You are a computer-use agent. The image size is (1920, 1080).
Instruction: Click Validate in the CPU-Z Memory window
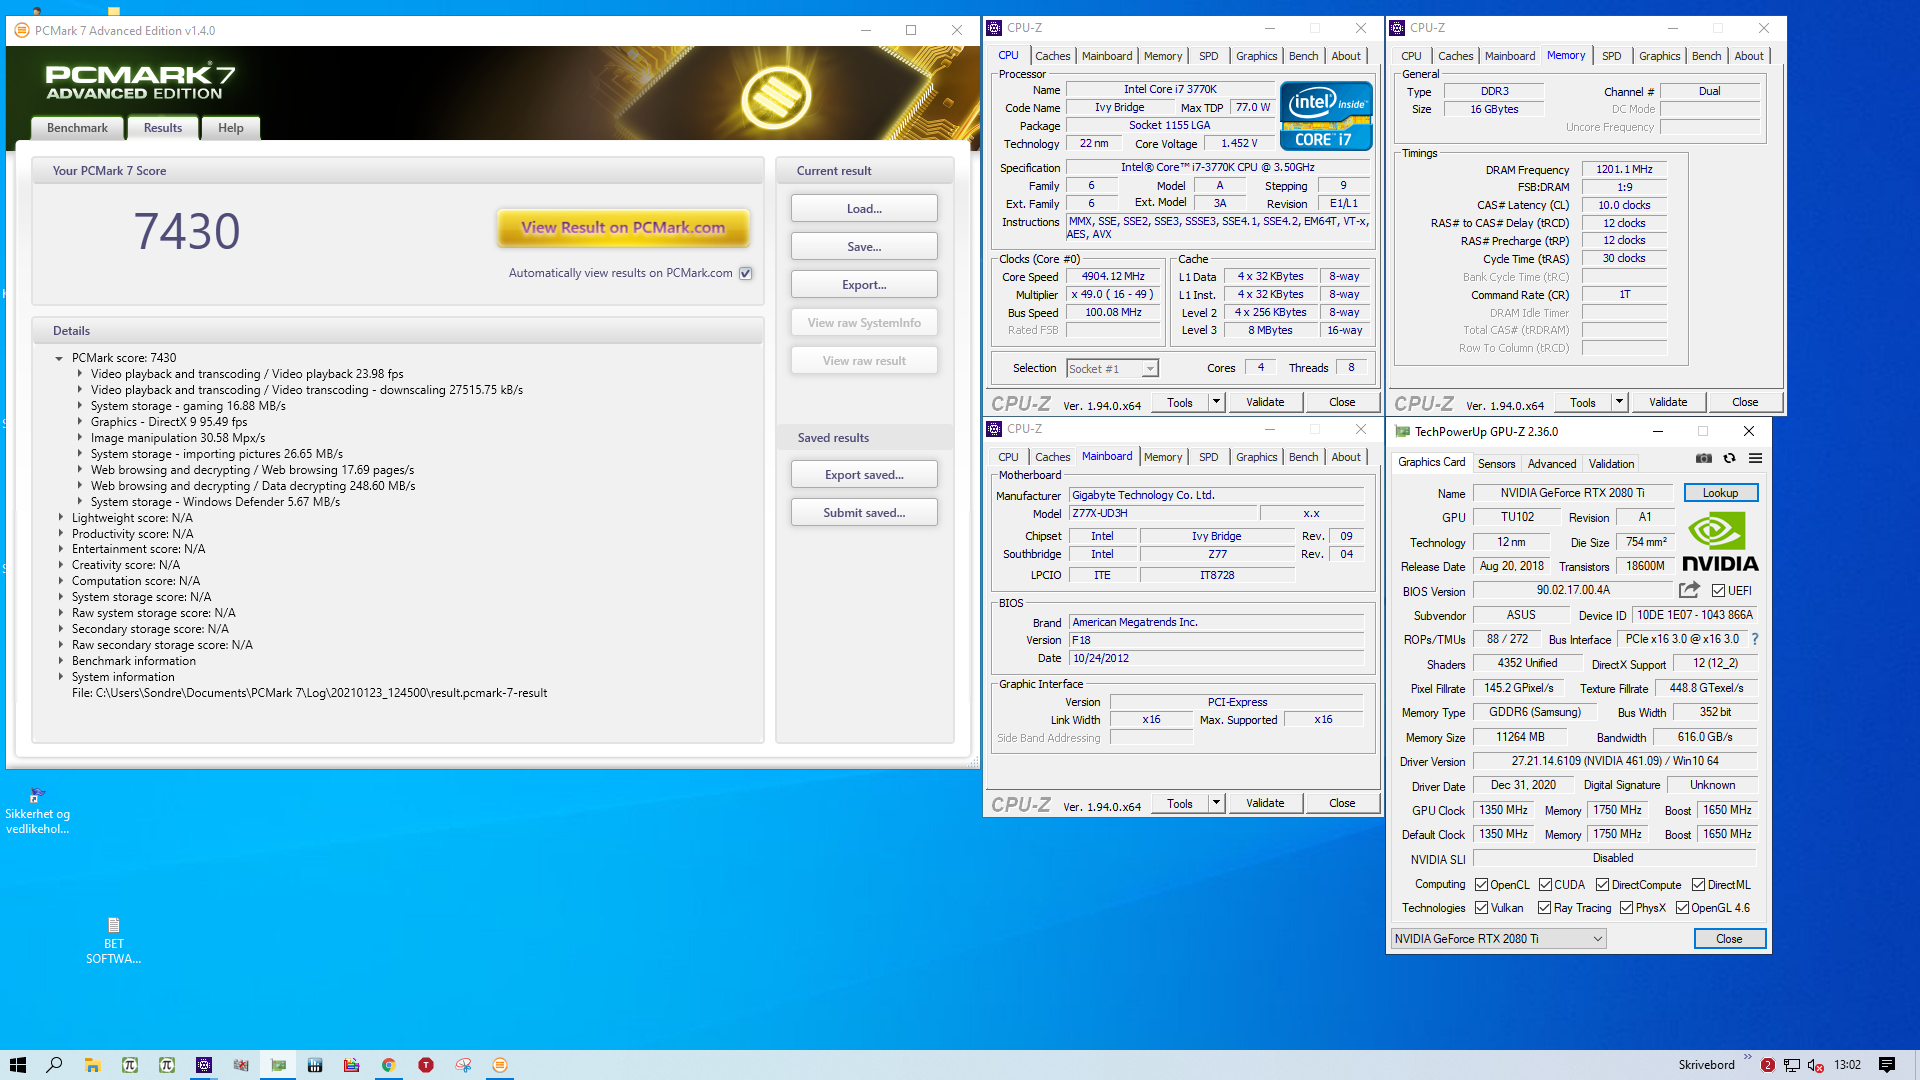coord(1668,402)
